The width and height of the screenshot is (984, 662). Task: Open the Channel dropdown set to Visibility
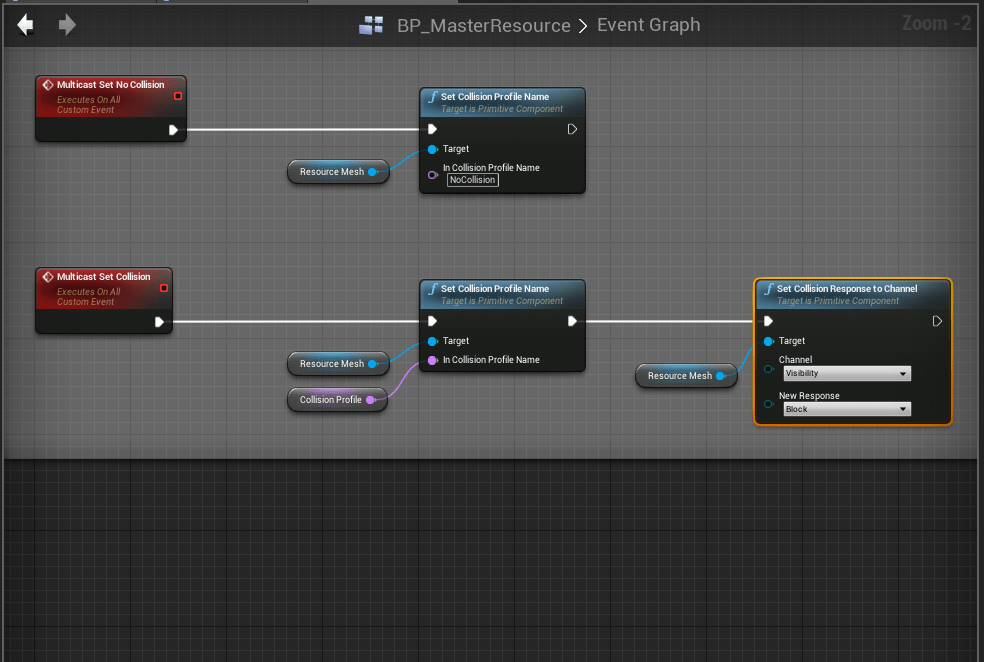846,373
